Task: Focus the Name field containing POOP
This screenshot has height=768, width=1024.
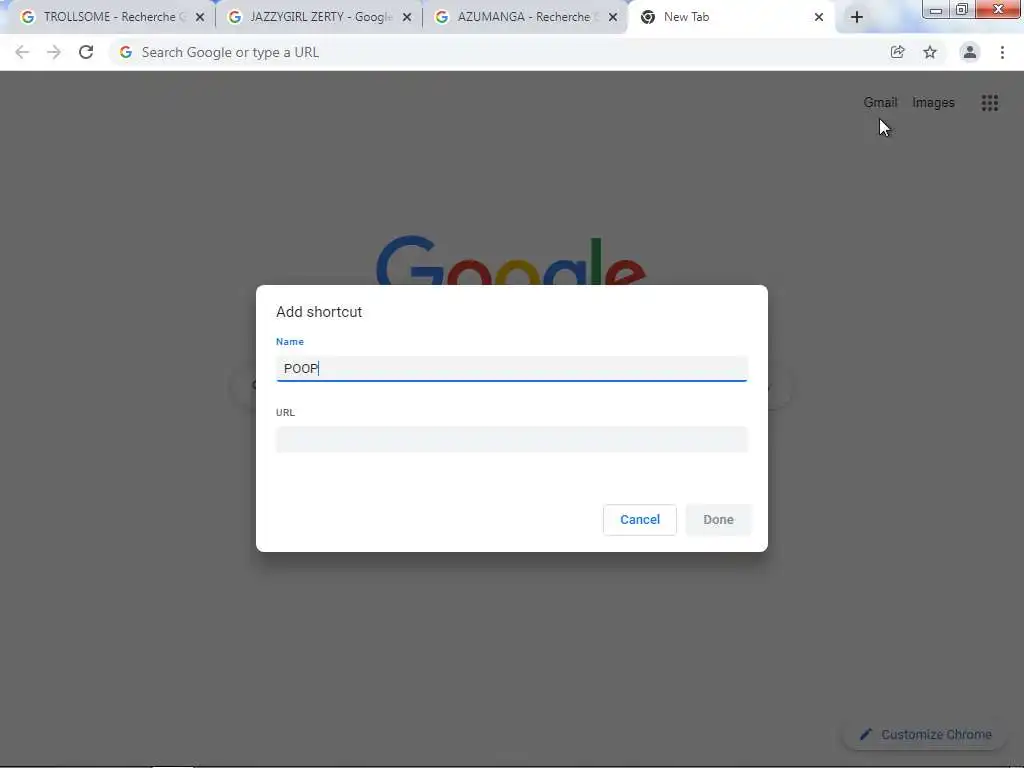Action: coord(511,368)
